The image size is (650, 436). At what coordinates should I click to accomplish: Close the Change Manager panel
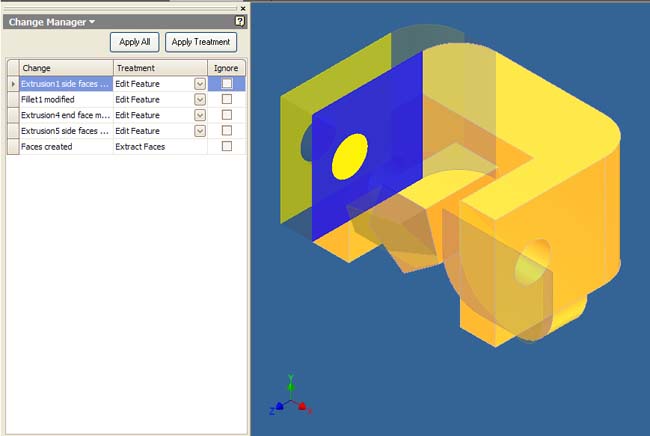[243, 8]
